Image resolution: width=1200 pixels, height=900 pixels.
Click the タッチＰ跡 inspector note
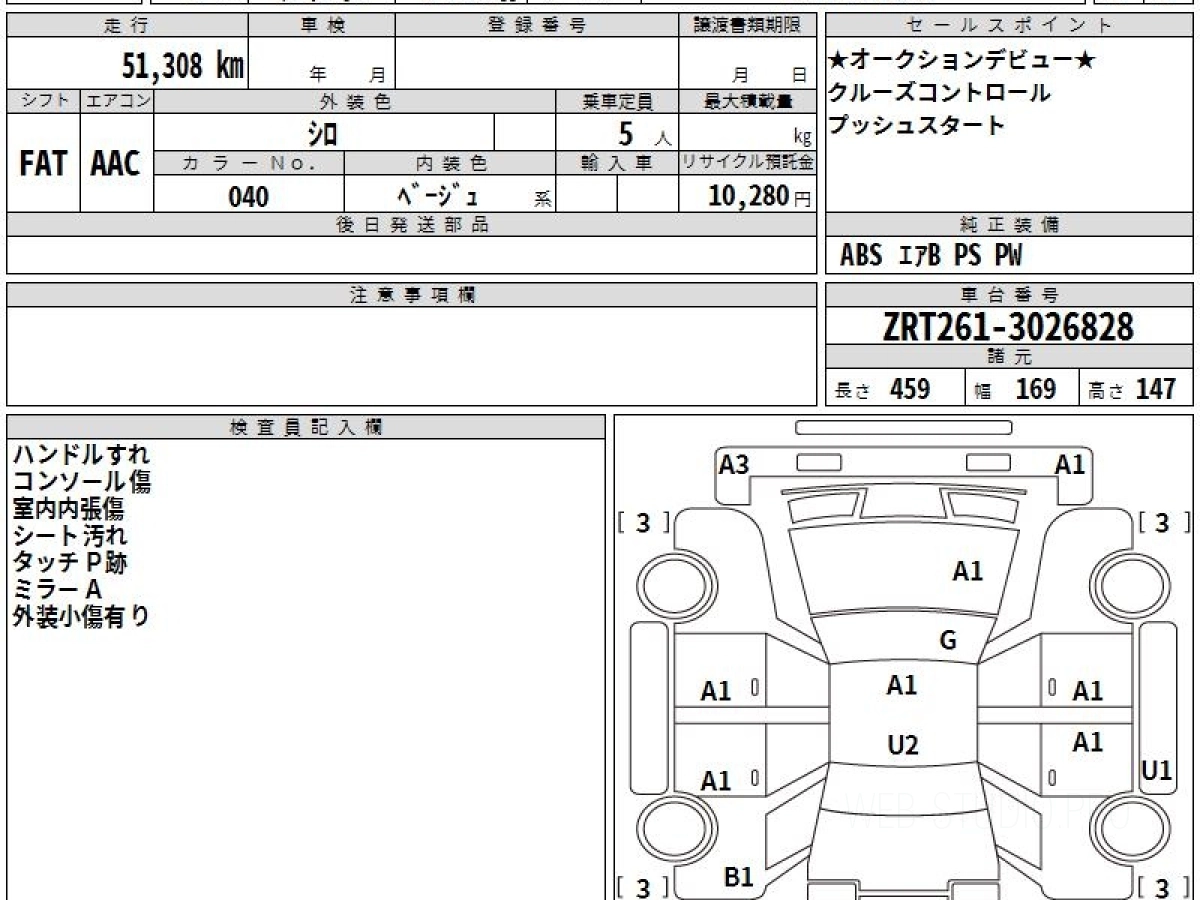click(x=70, y=563)
